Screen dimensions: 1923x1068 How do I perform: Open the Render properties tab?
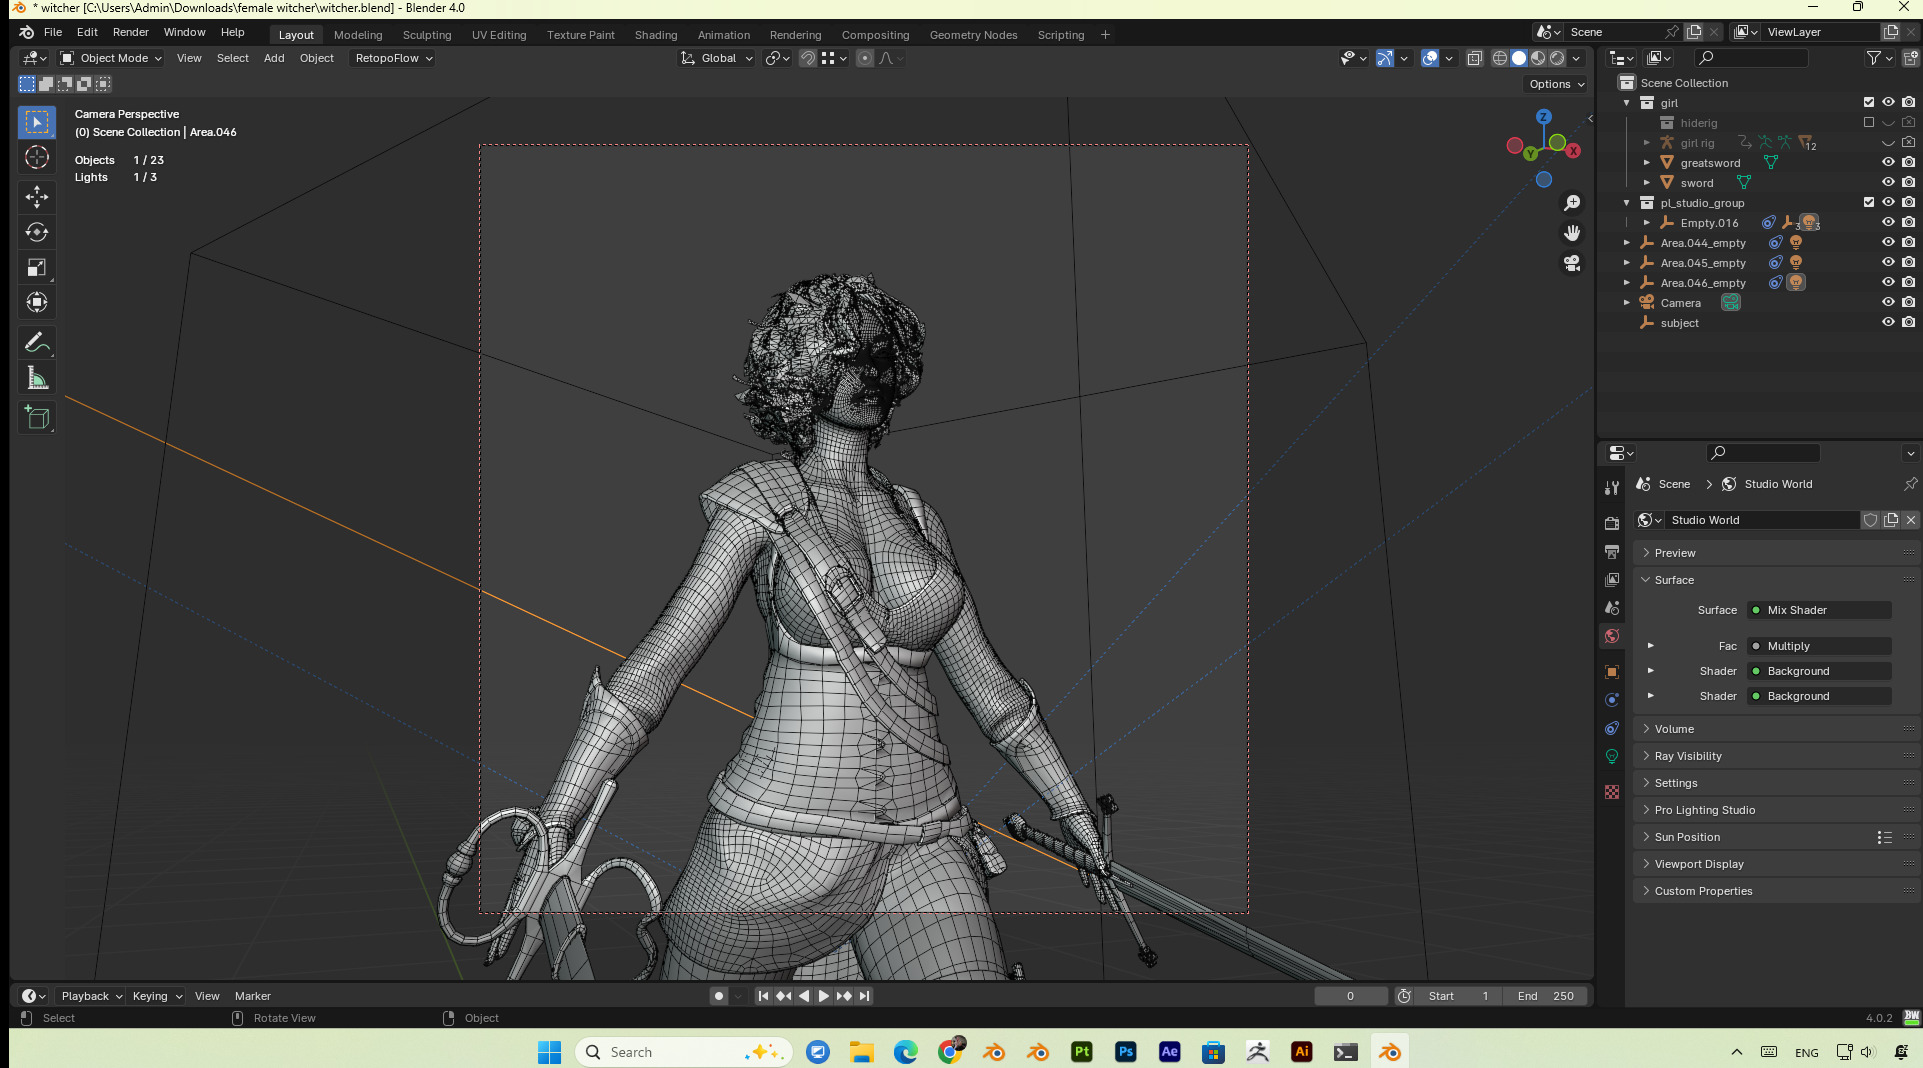point(1611,523)
